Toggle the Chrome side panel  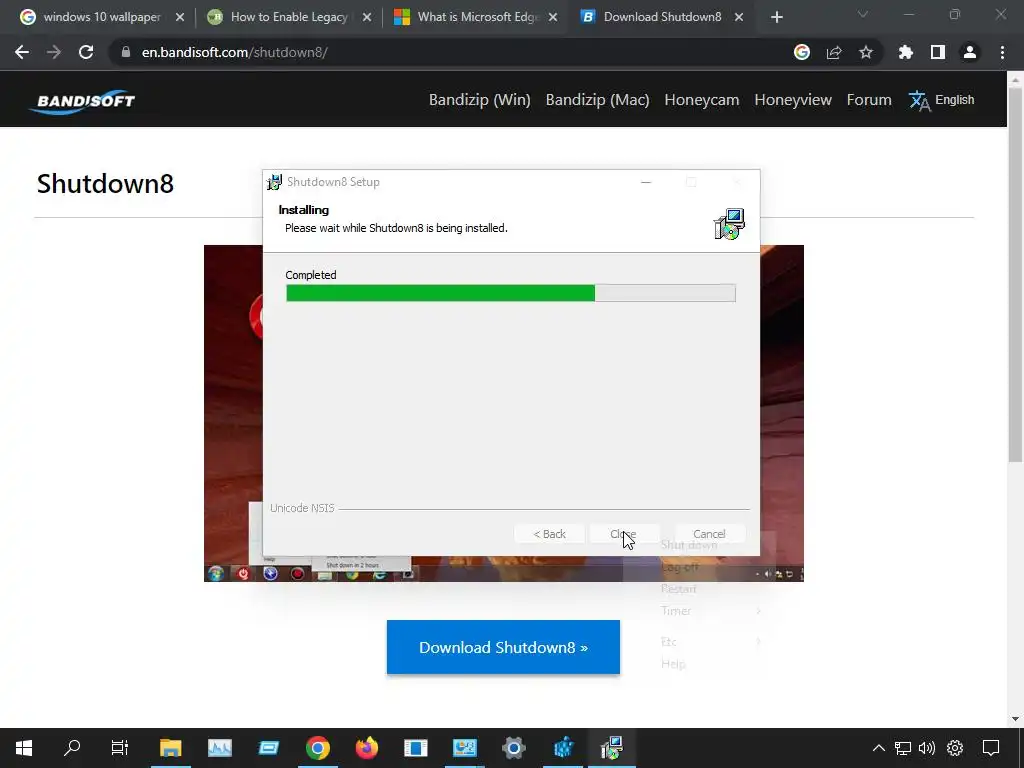click(938, 52)
